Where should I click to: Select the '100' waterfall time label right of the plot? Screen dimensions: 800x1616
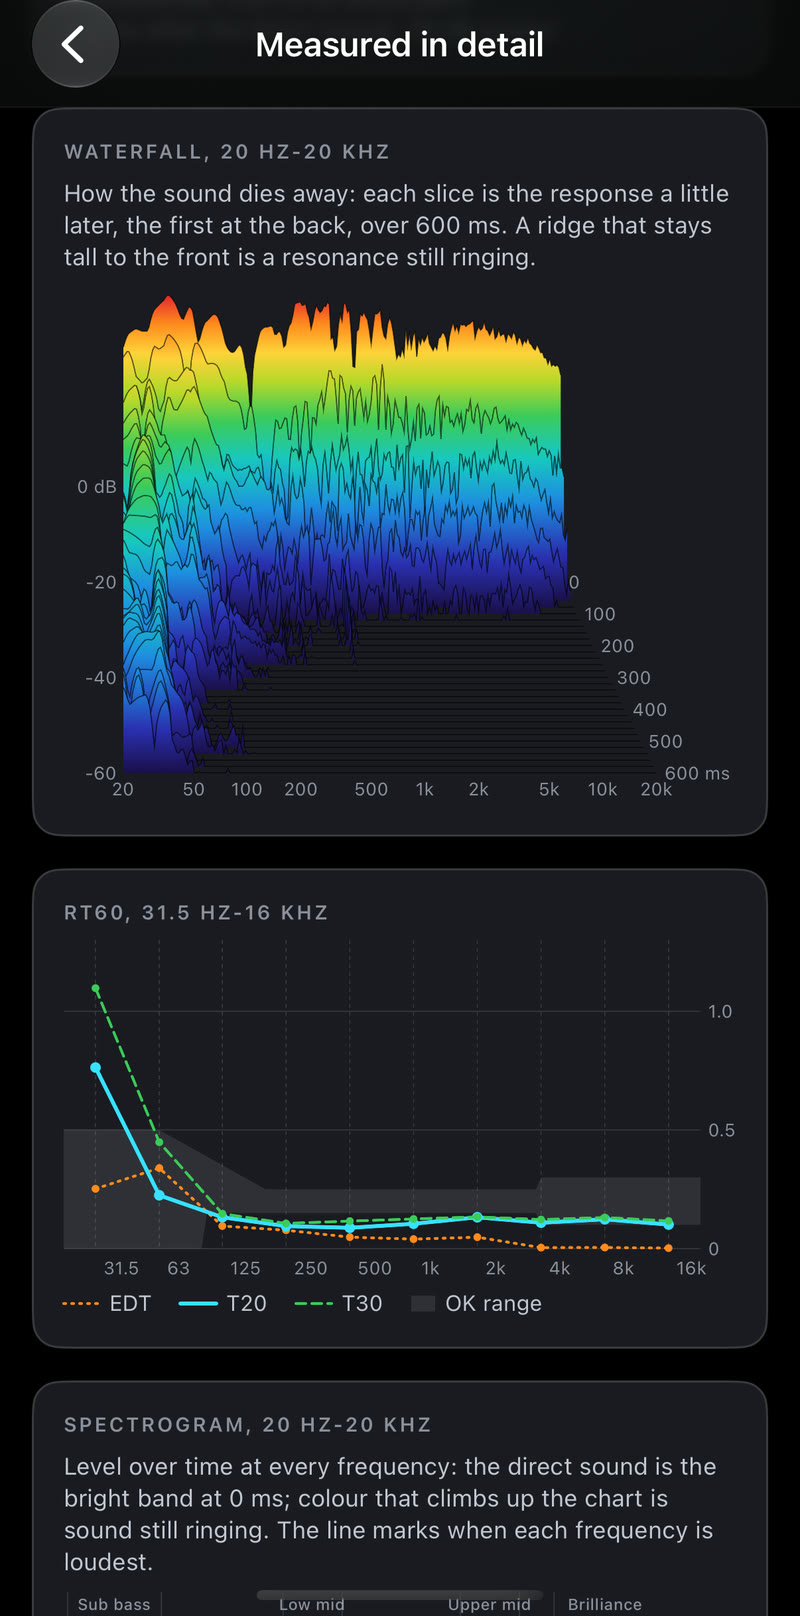[x=600, y=614]
